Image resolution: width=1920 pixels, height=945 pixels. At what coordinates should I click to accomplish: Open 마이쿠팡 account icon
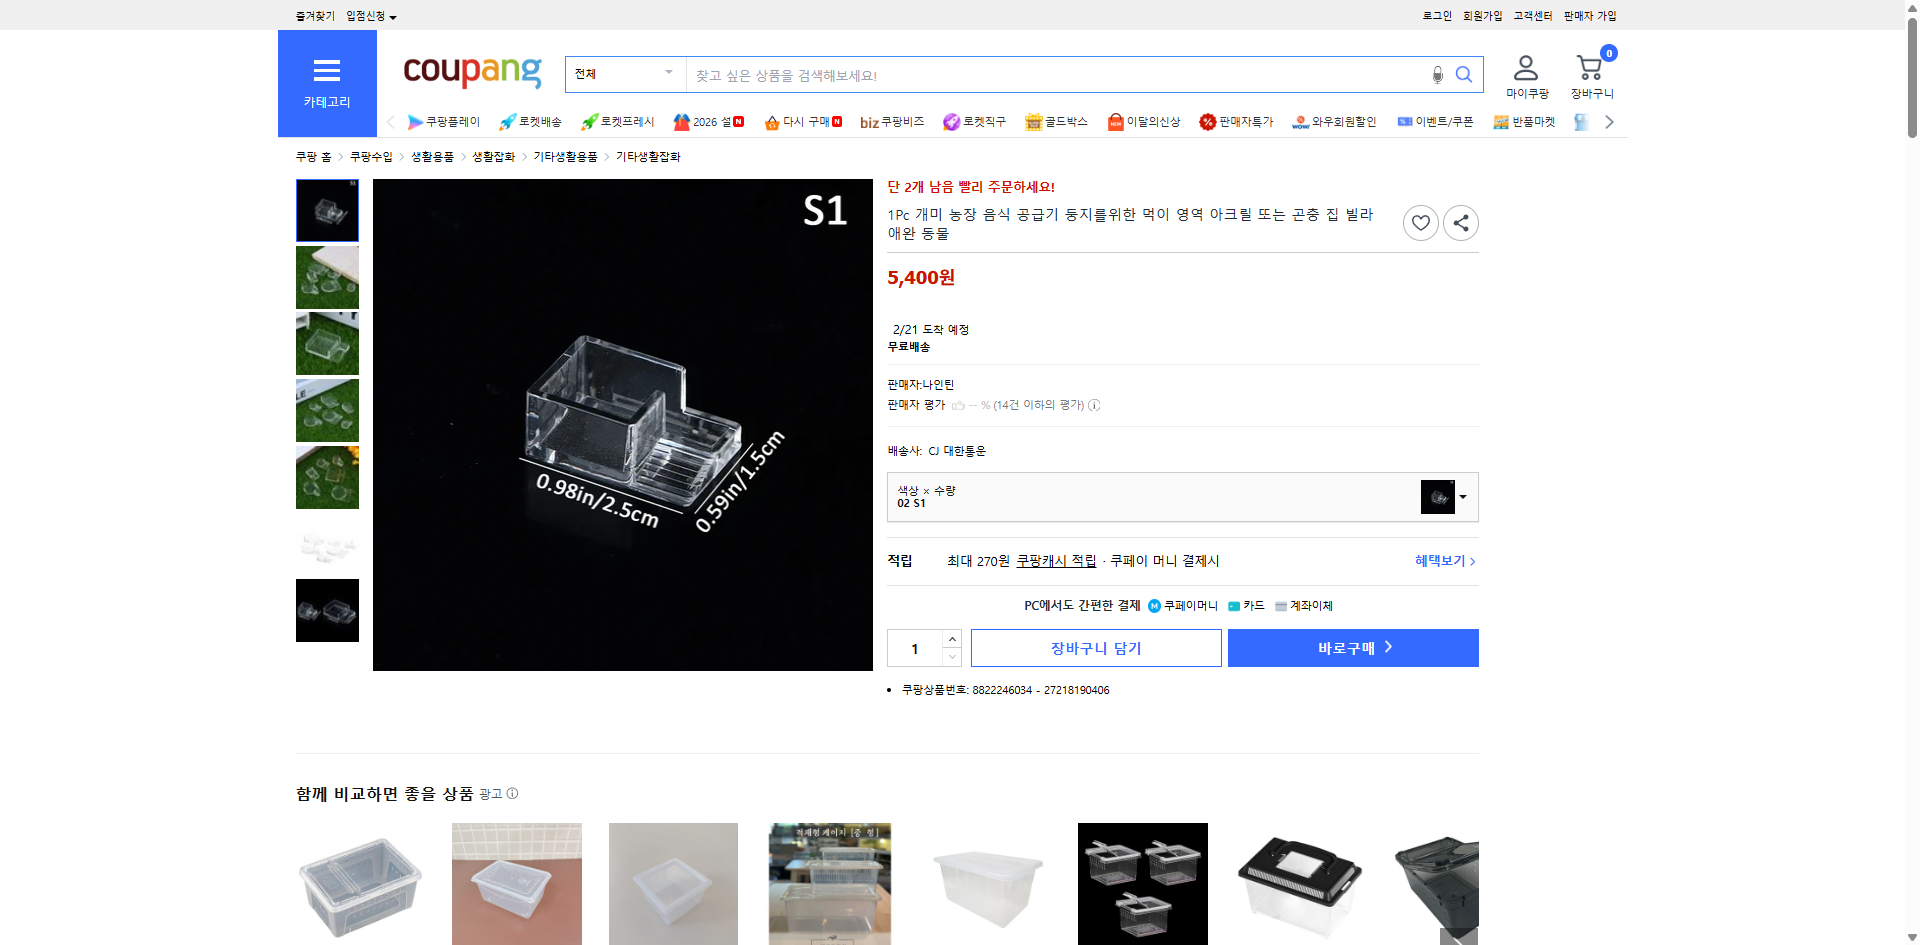pyautogui.click(x=1525, y=67)
